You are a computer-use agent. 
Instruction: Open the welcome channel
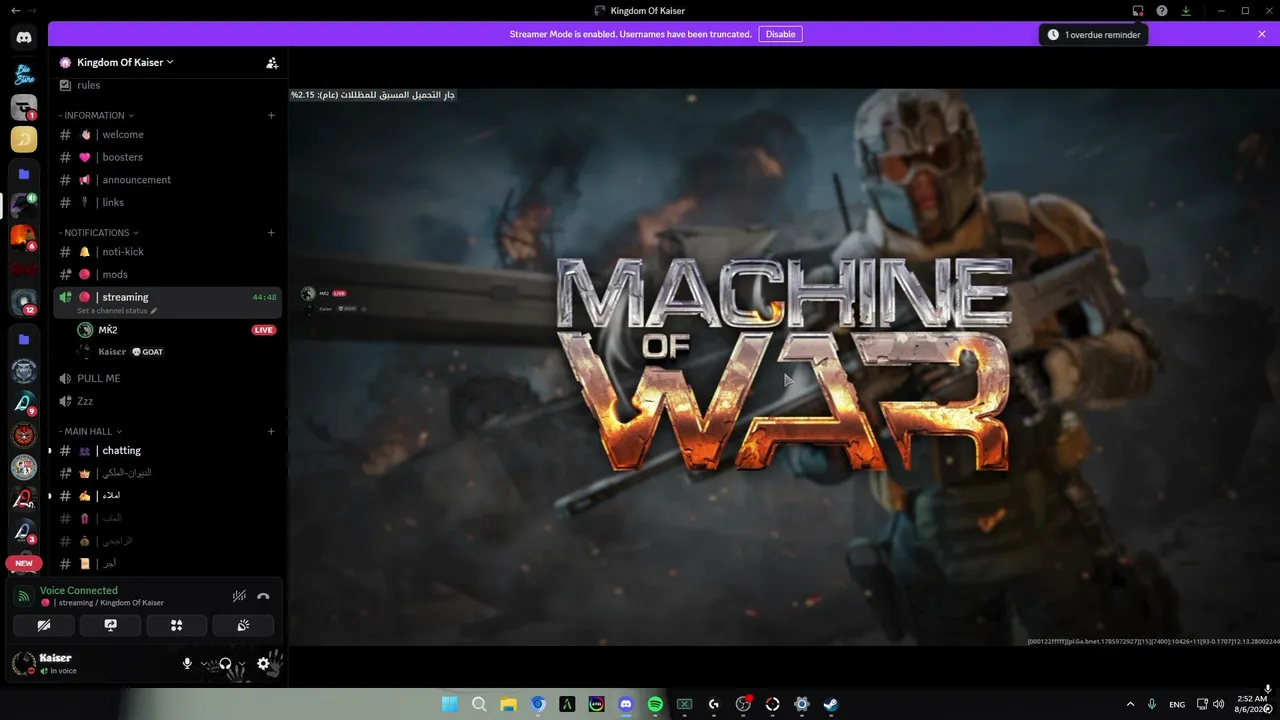pos(167,135)
